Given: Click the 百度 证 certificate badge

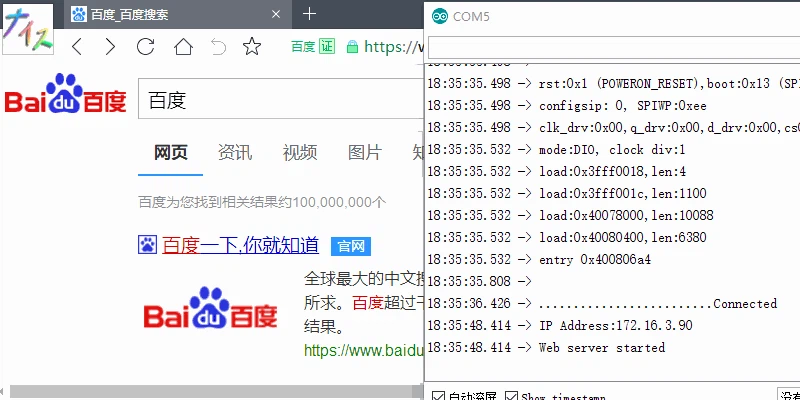Looking at the screenshot, I should pyautogui.click(x=313, y=47).
